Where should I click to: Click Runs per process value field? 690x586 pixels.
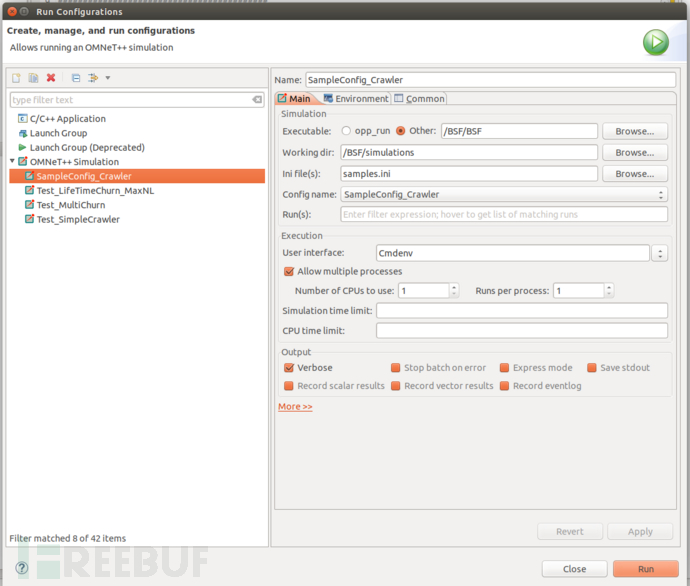click(579, 290)
